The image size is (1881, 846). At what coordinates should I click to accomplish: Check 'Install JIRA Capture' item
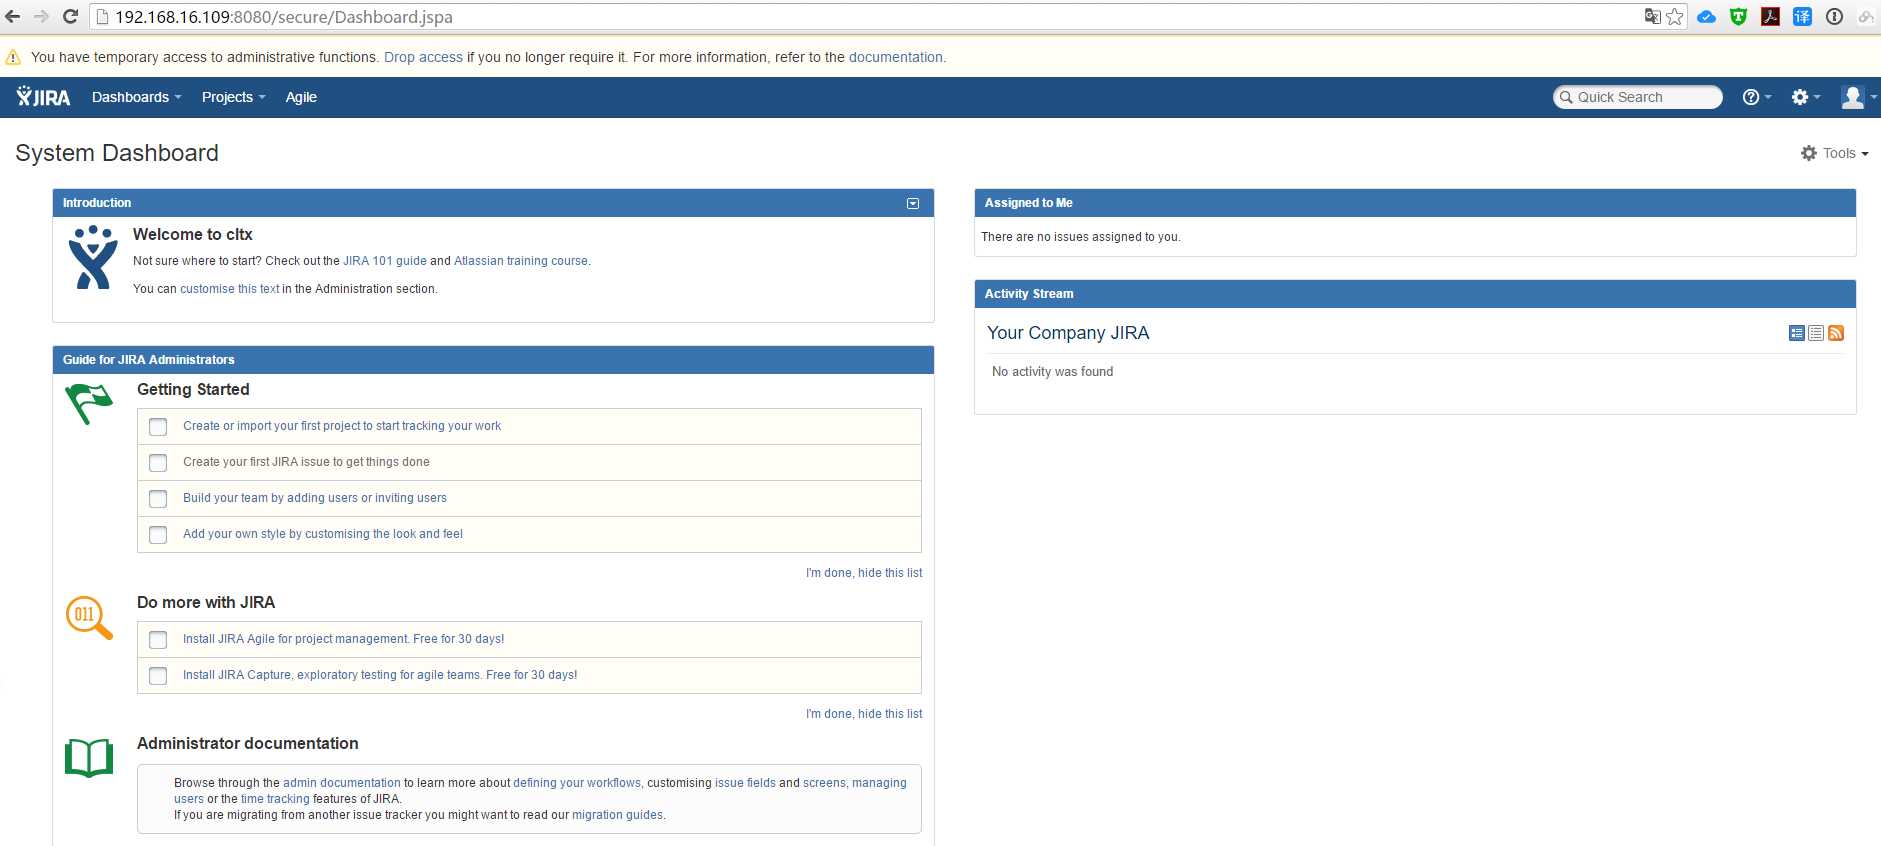point(158,676)
